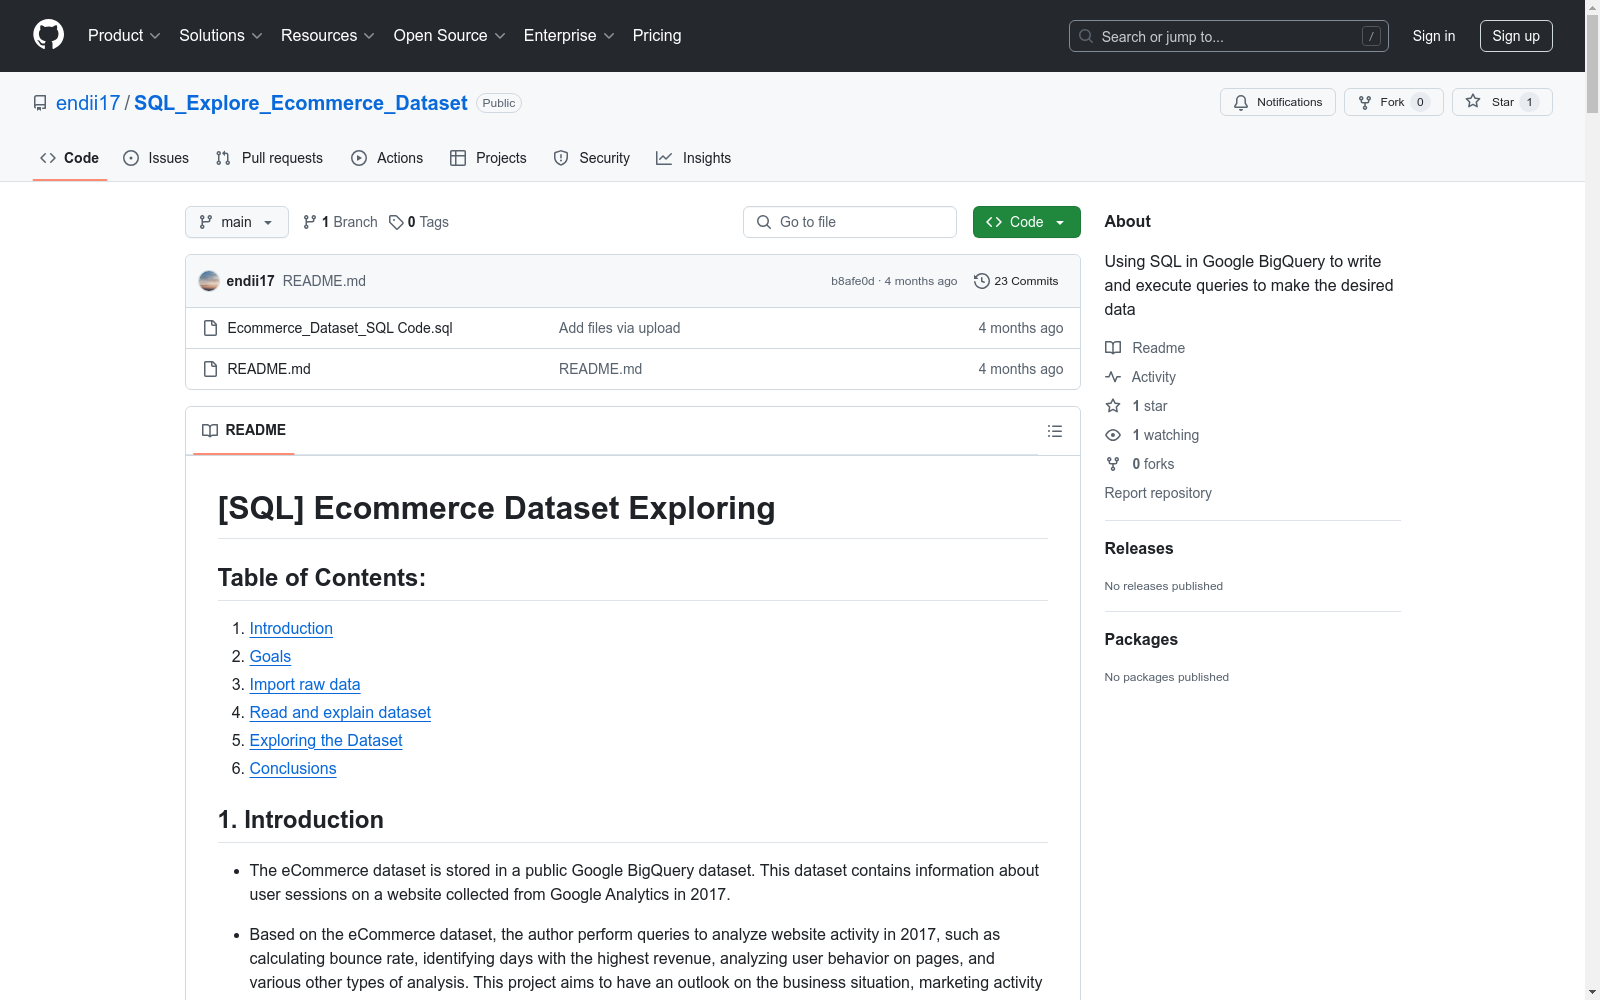
Task: Expand the Product menu
Action: (124, 35)
